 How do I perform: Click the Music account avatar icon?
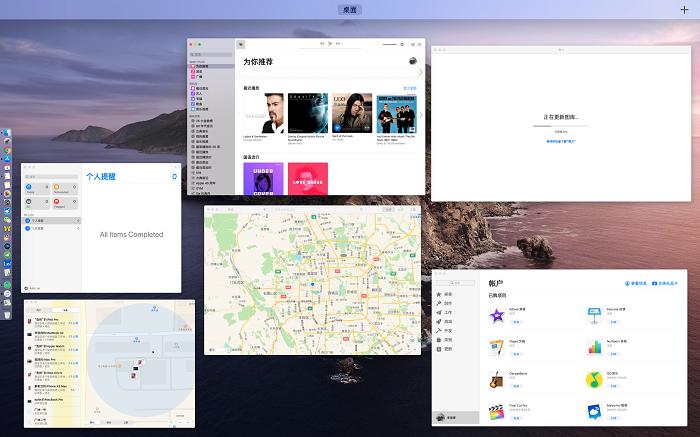tap(414, 62)
